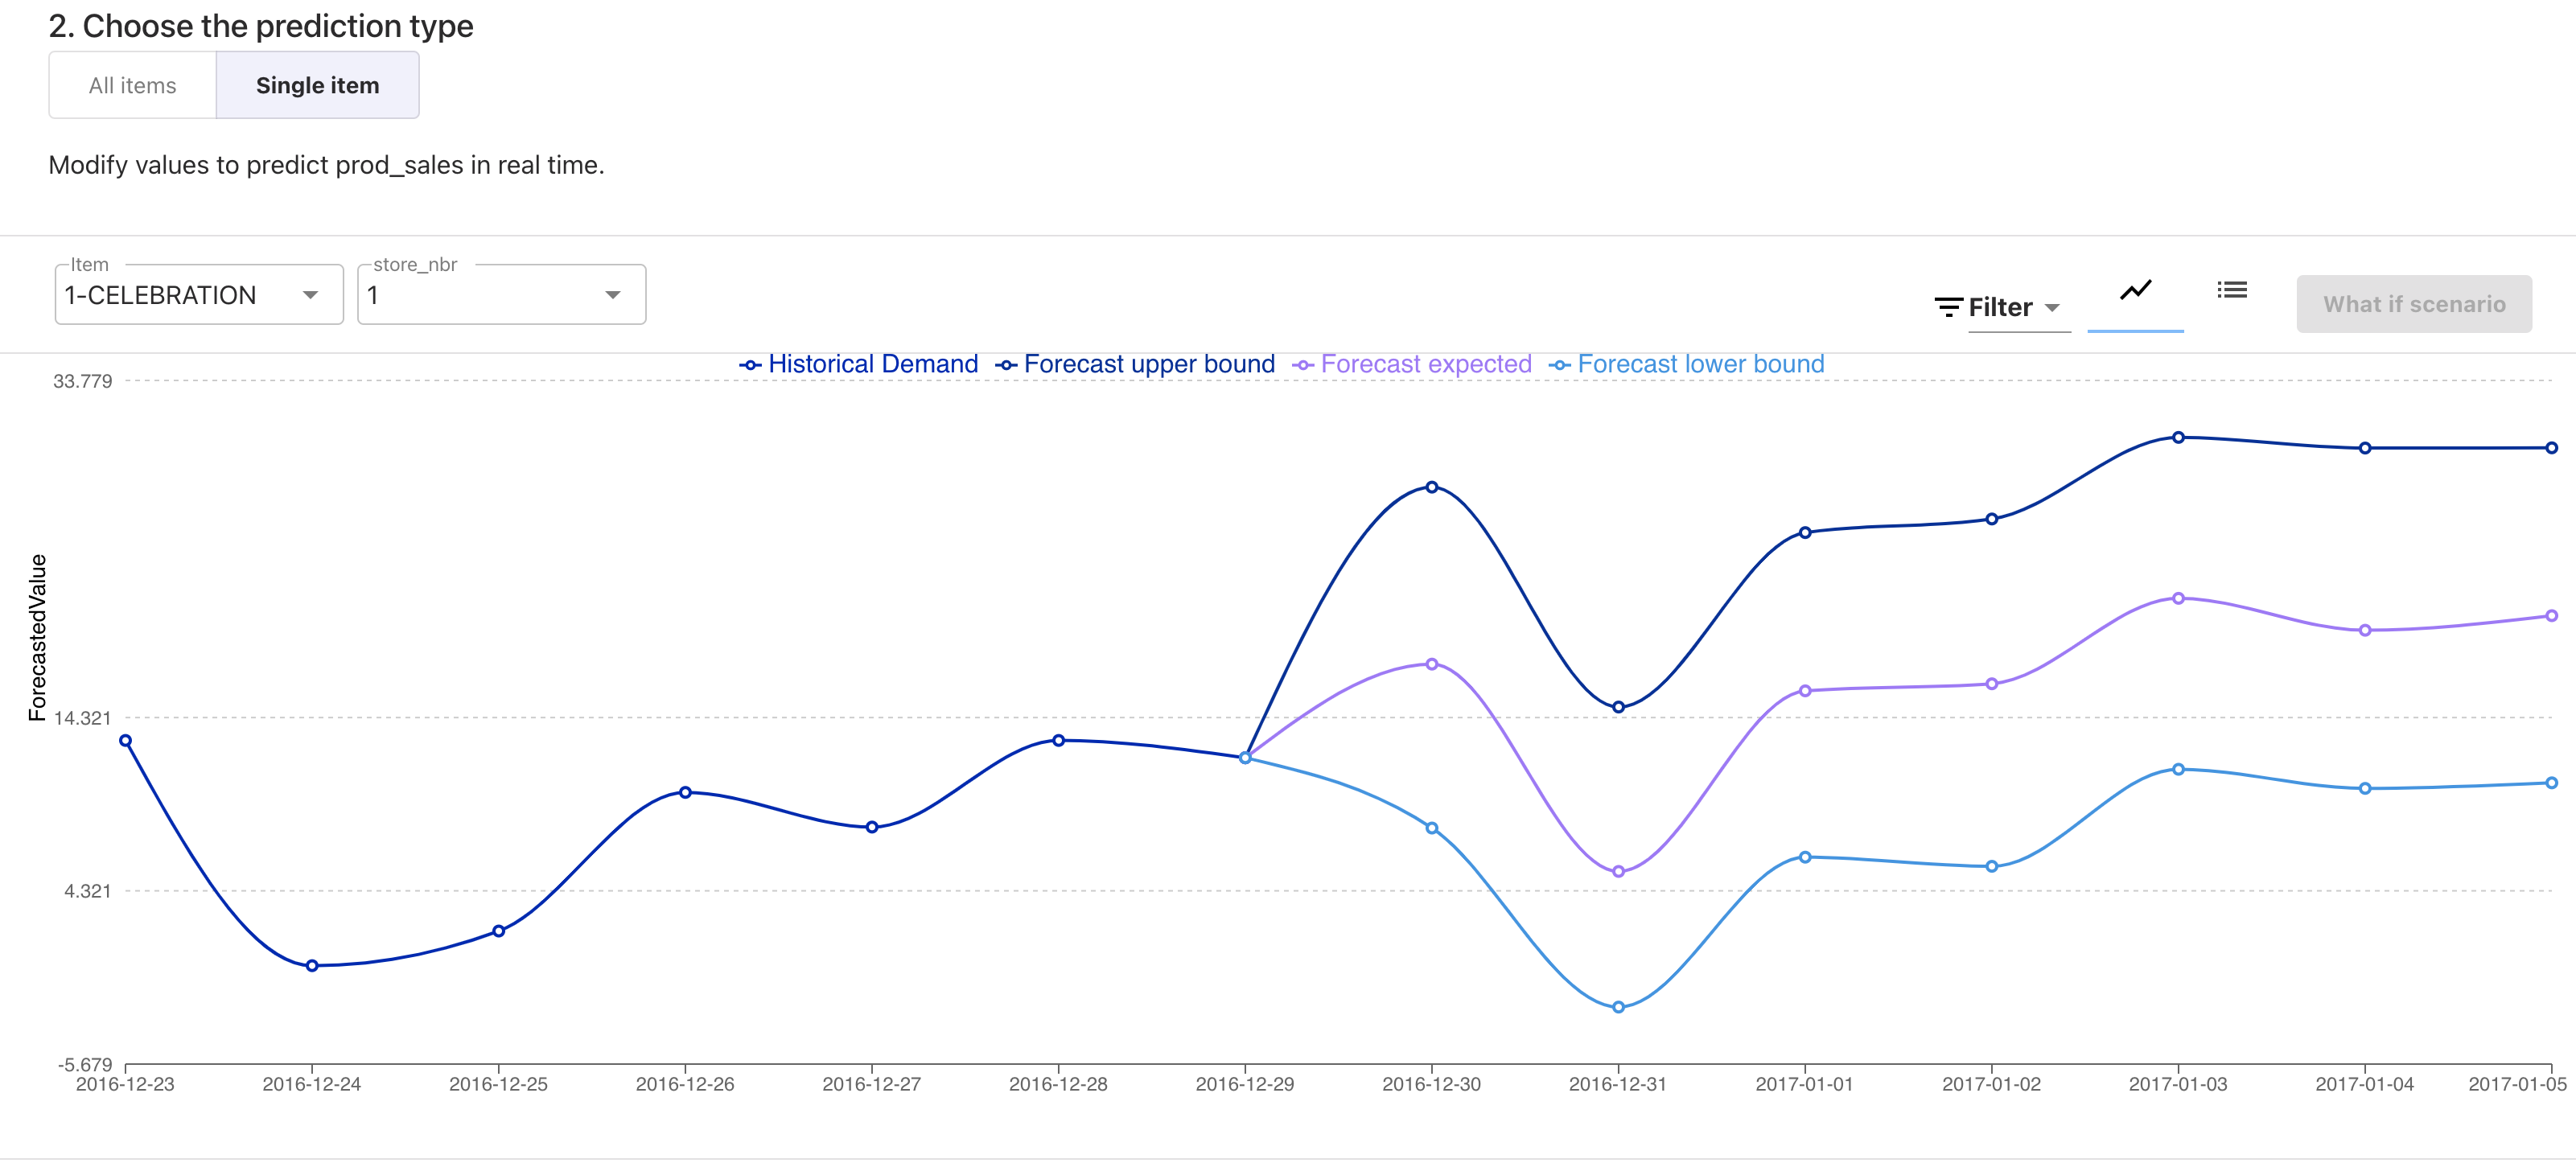2576x1163 pixels.
Task: Click Forecast expected legend marker icon
Action: point(1302,365)
